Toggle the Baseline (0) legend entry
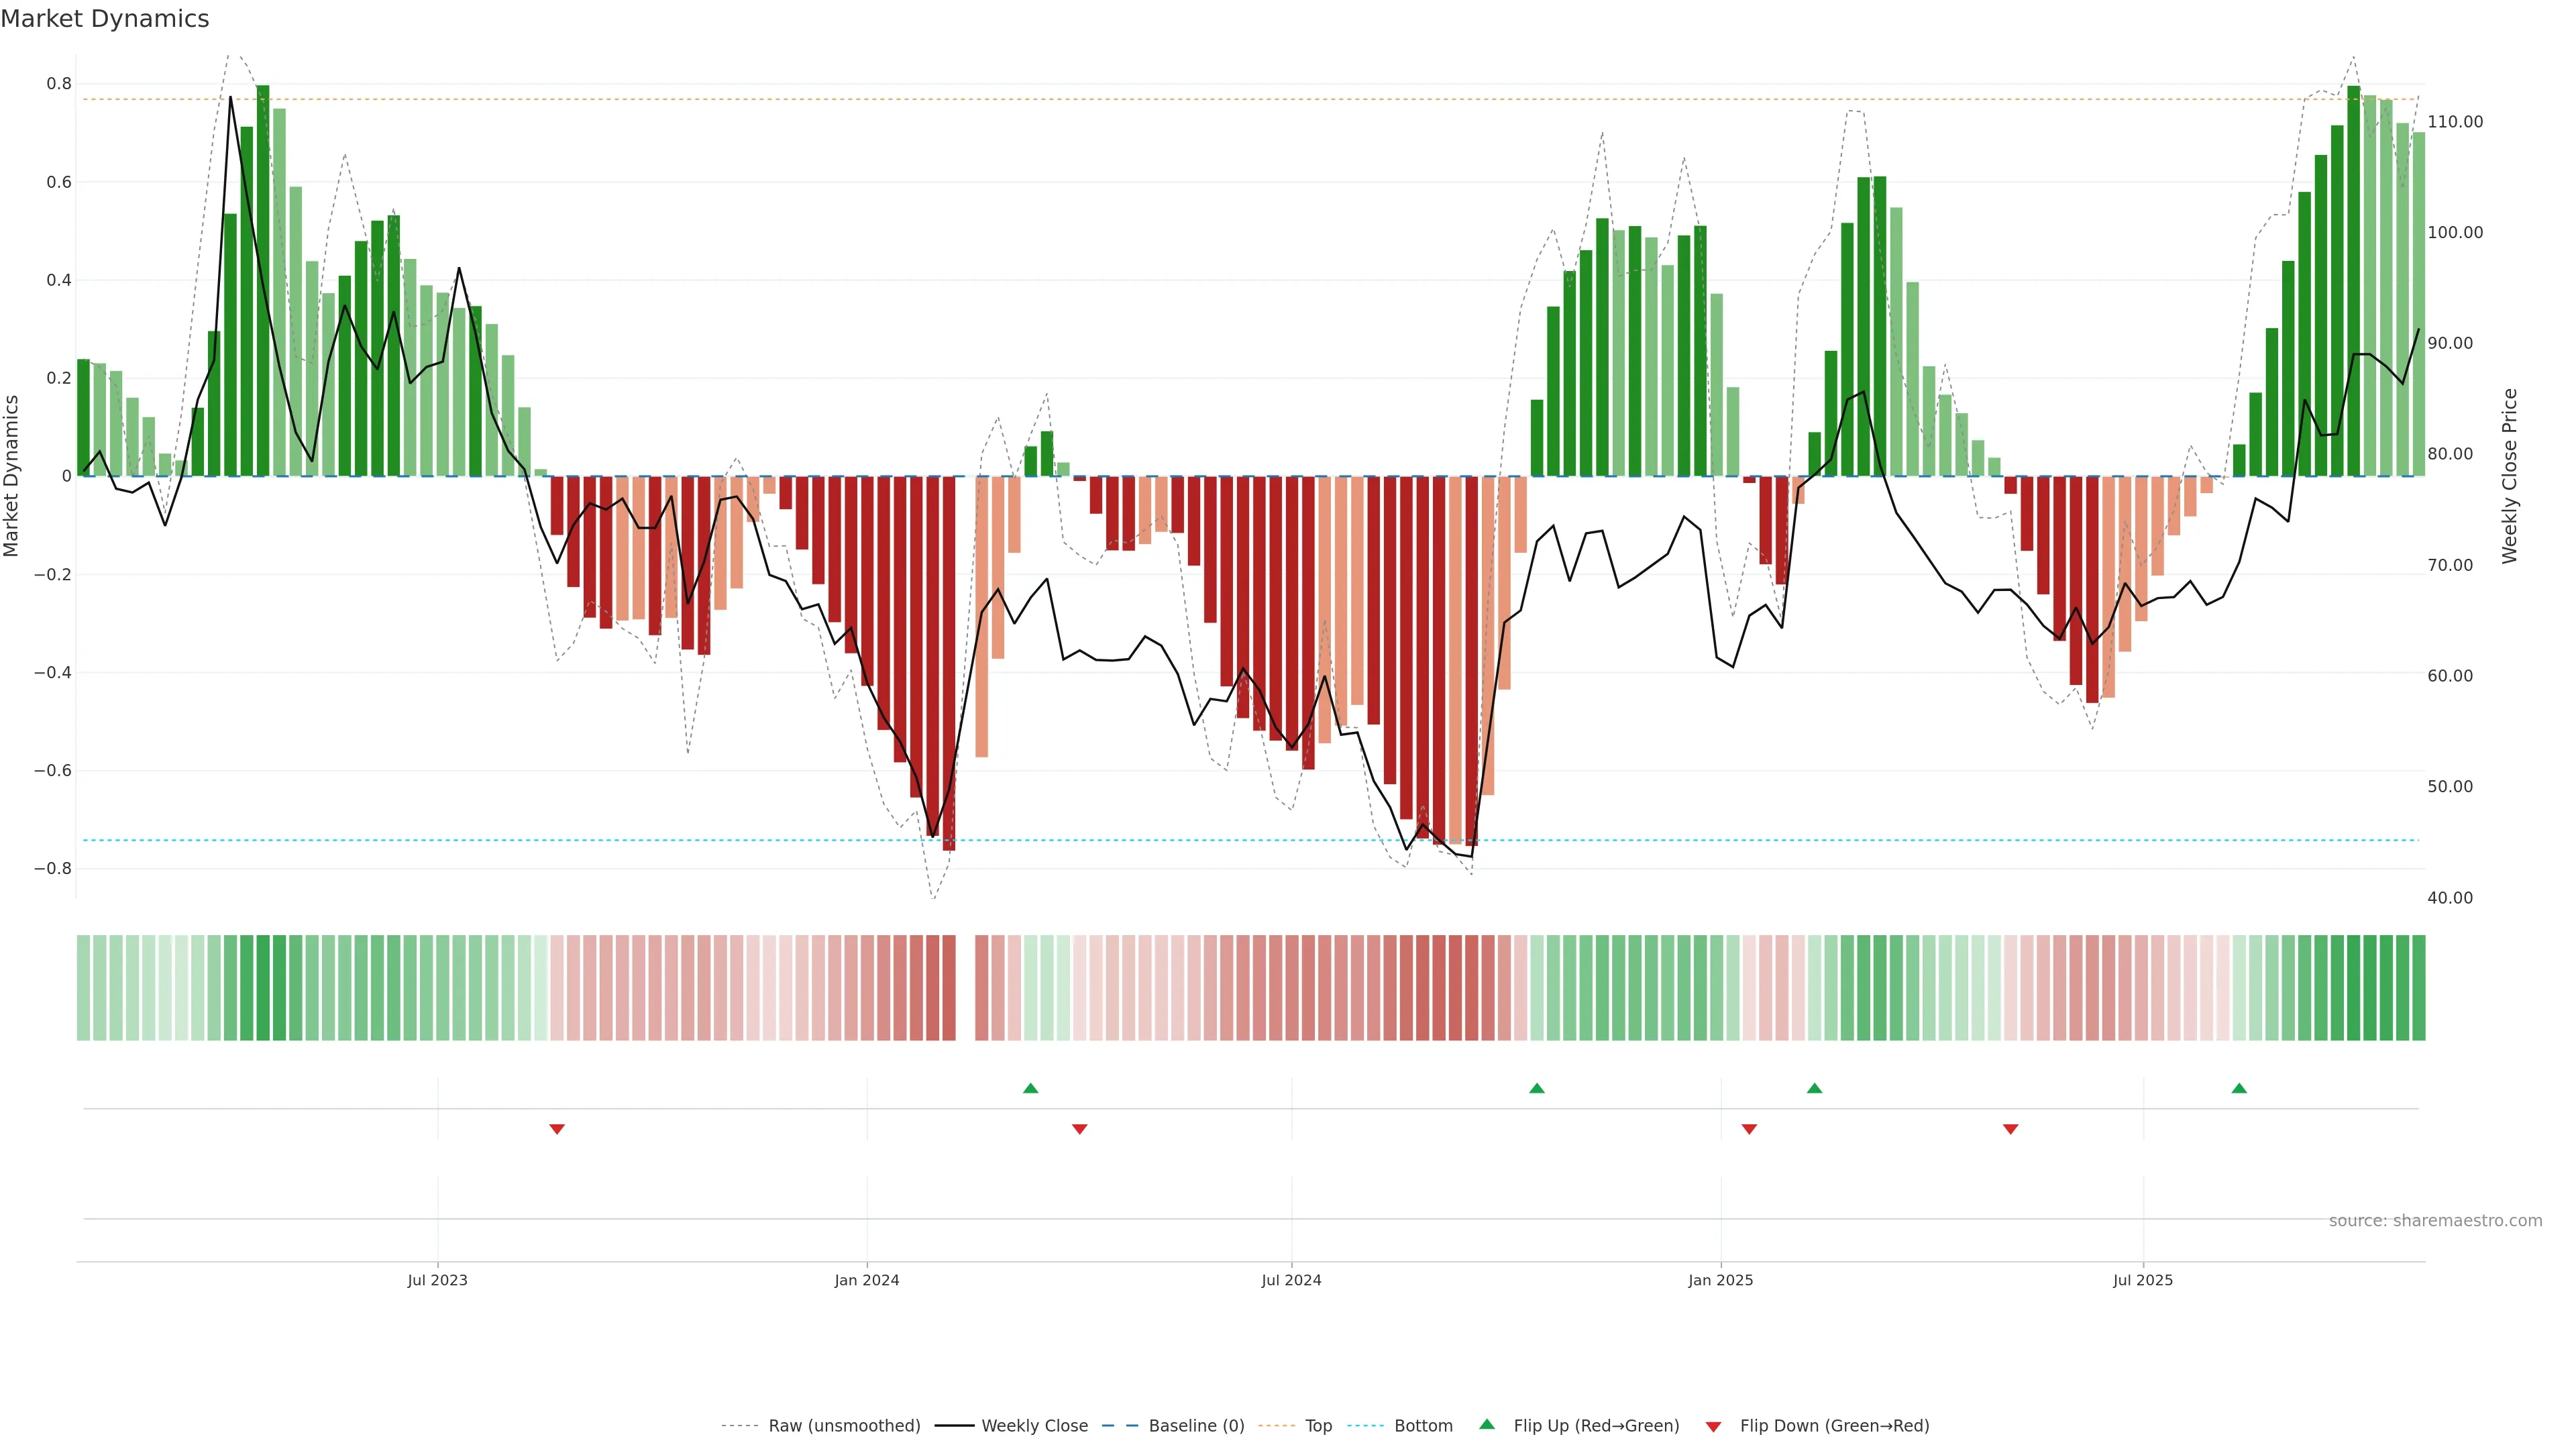Image resolution: width=2576 pixels, height=1449 pixels. click(1196, 1426)
